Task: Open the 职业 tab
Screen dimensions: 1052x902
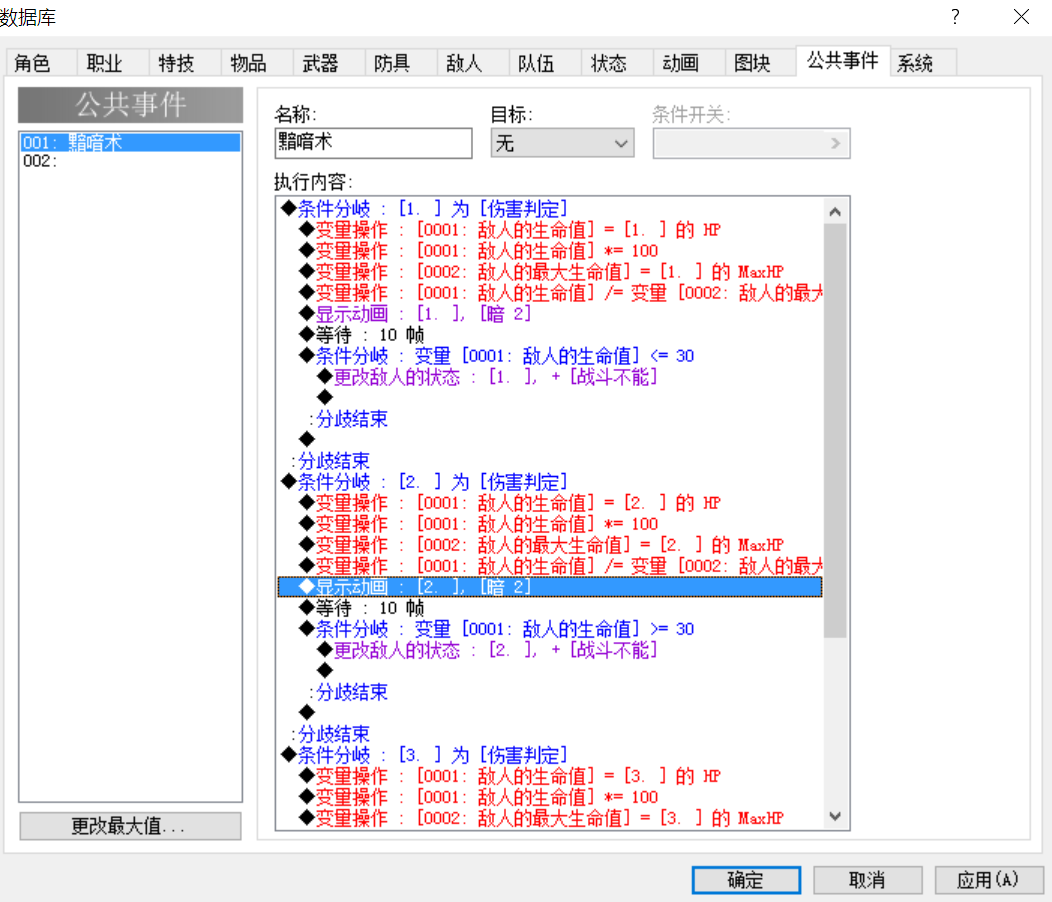Action: pos(112,63)
